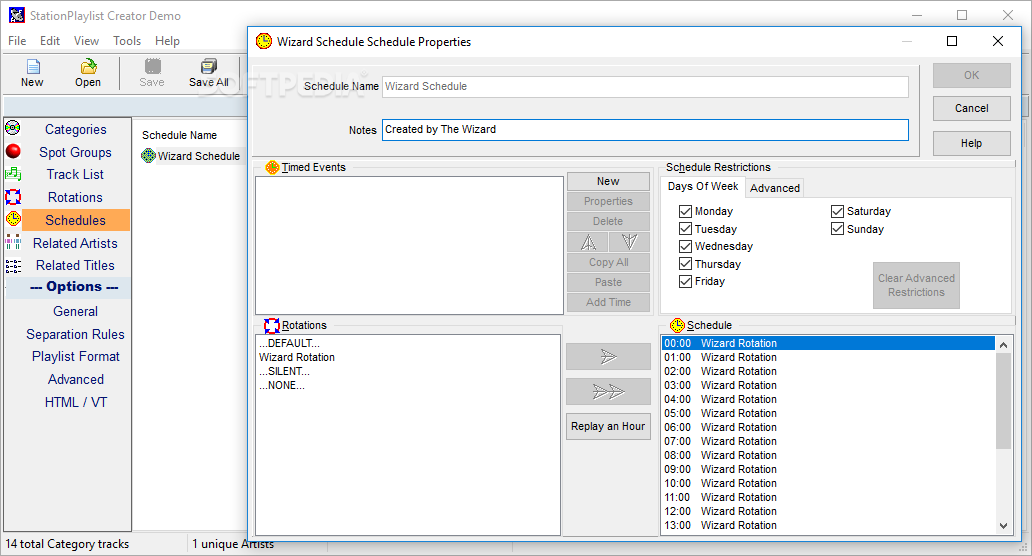This screenshot has width=1032, height=556.
Task: Click the dialog title bar clock icon
Action: pyautogui.click(x=264, y=41)
